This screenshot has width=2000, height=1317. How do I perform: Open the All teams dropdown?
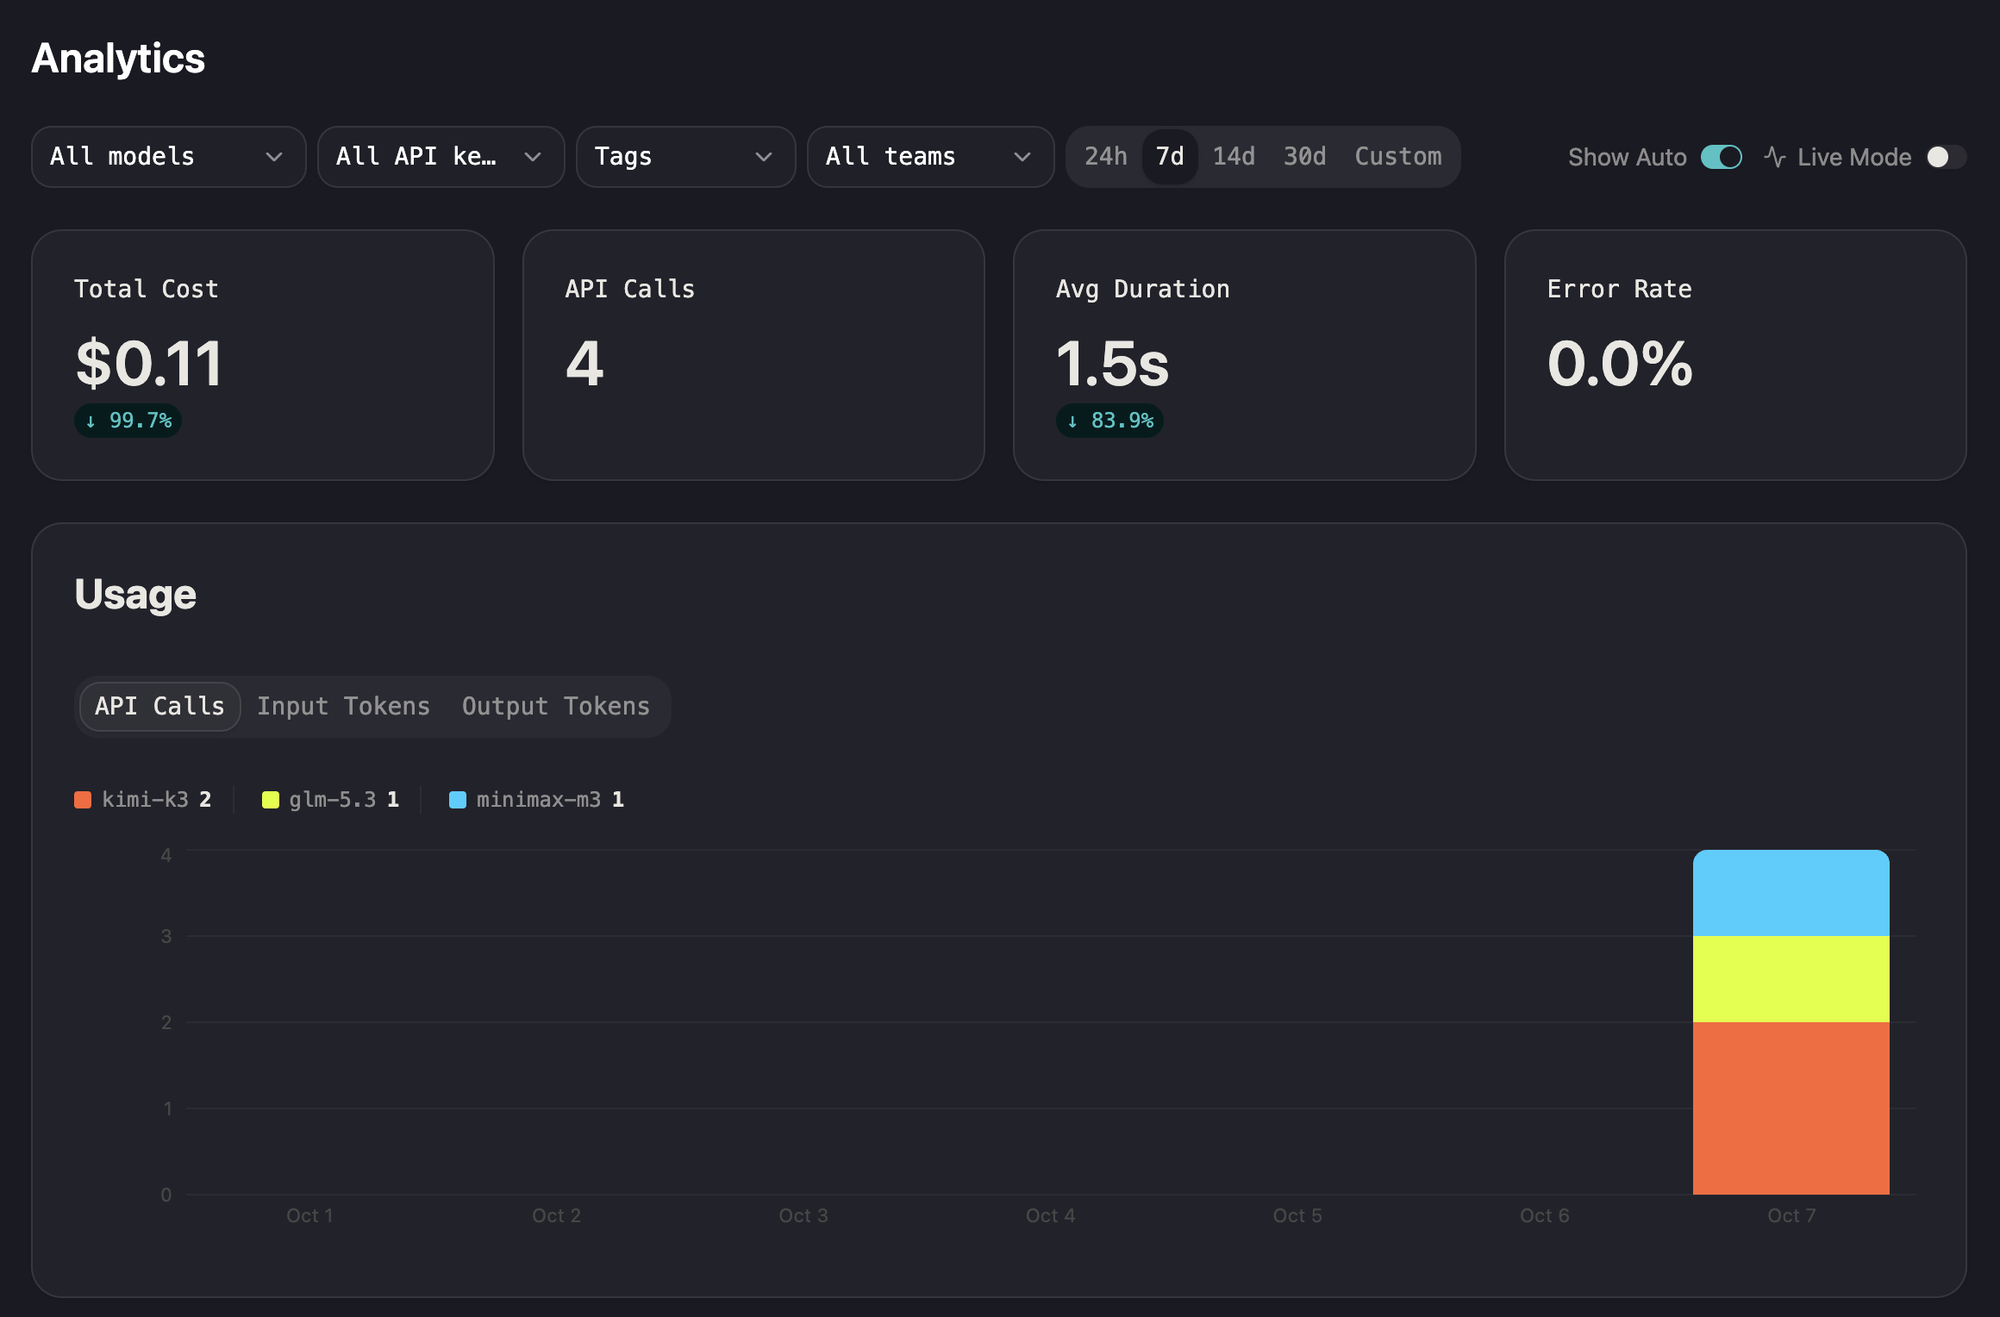tap(930, 157)
